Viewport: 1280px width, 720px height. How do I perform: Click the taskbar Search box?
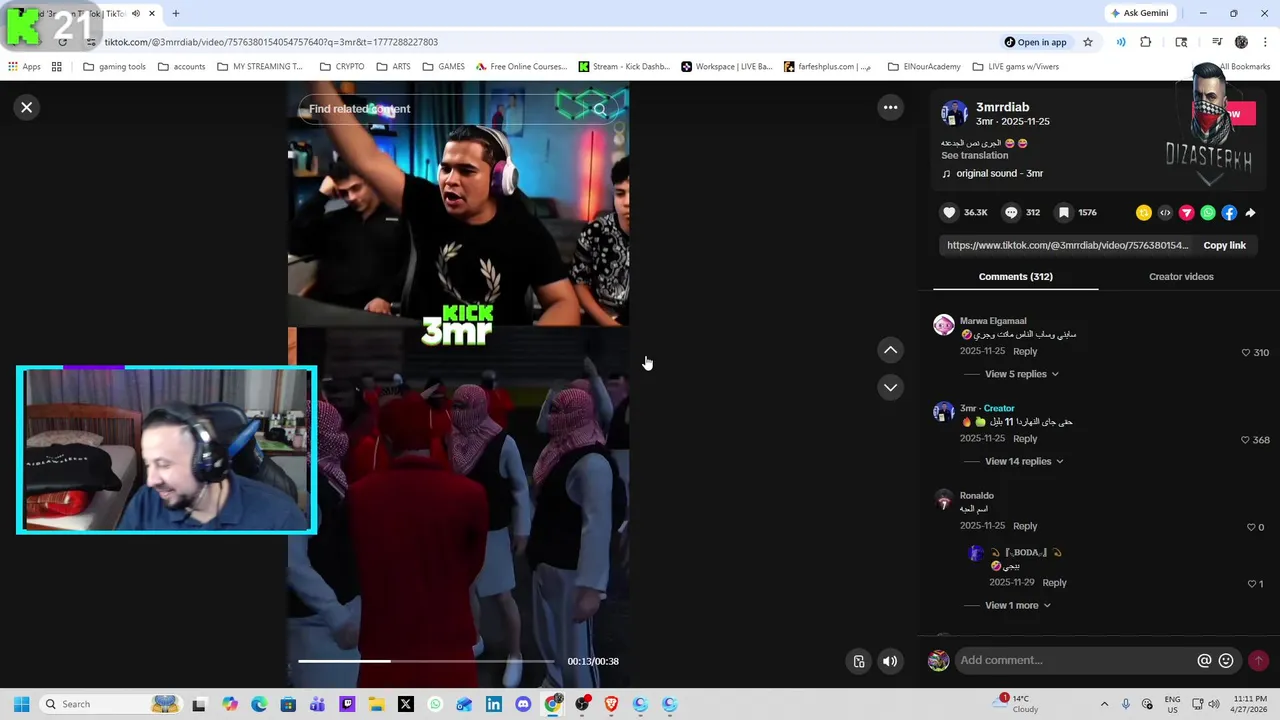point(110,704)
